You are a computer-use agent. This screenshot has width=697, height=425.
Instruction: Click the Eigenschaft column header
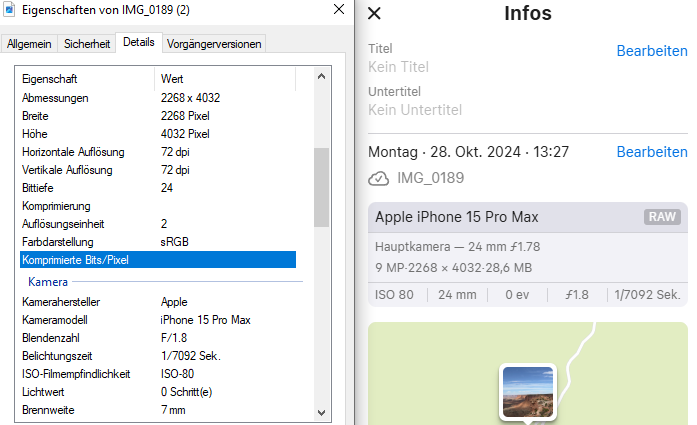85,78
